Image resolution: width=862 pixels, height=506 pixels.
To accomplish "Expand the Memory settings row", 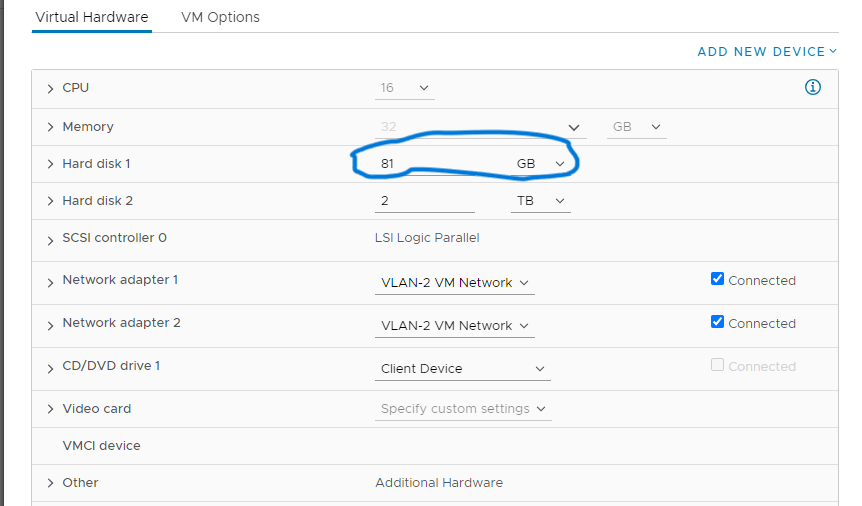I will pyautogui.click(x=50, y=127).
